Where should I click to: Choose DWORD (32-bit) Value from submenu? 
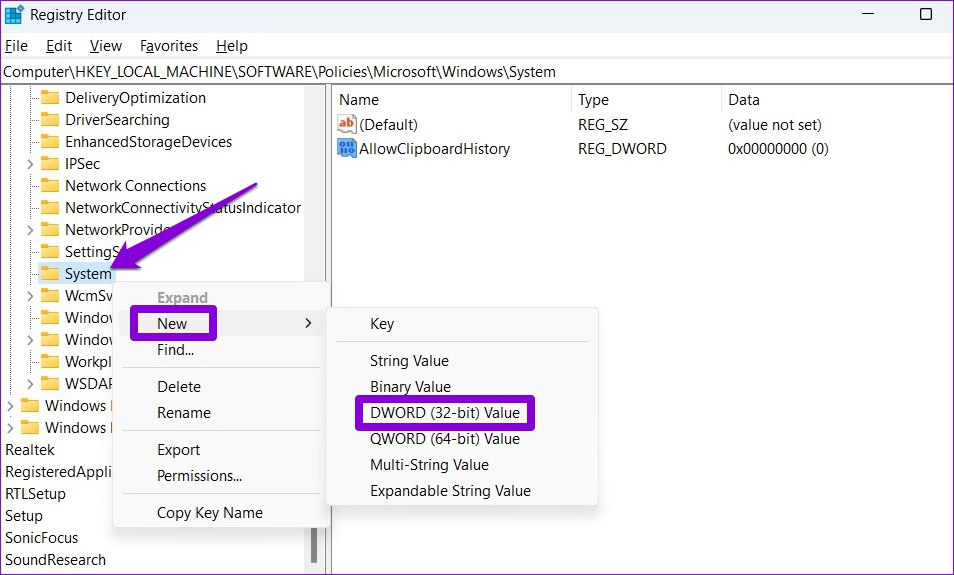click(445, 413)
